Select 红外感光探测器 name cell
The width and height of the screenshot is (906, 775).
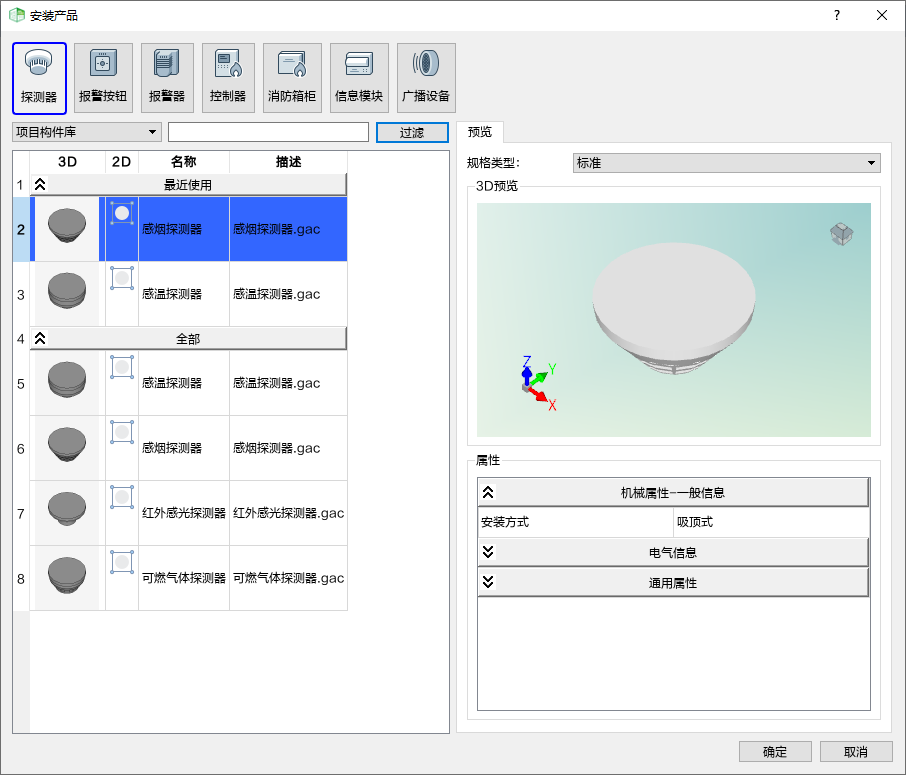tap(184, 513)
